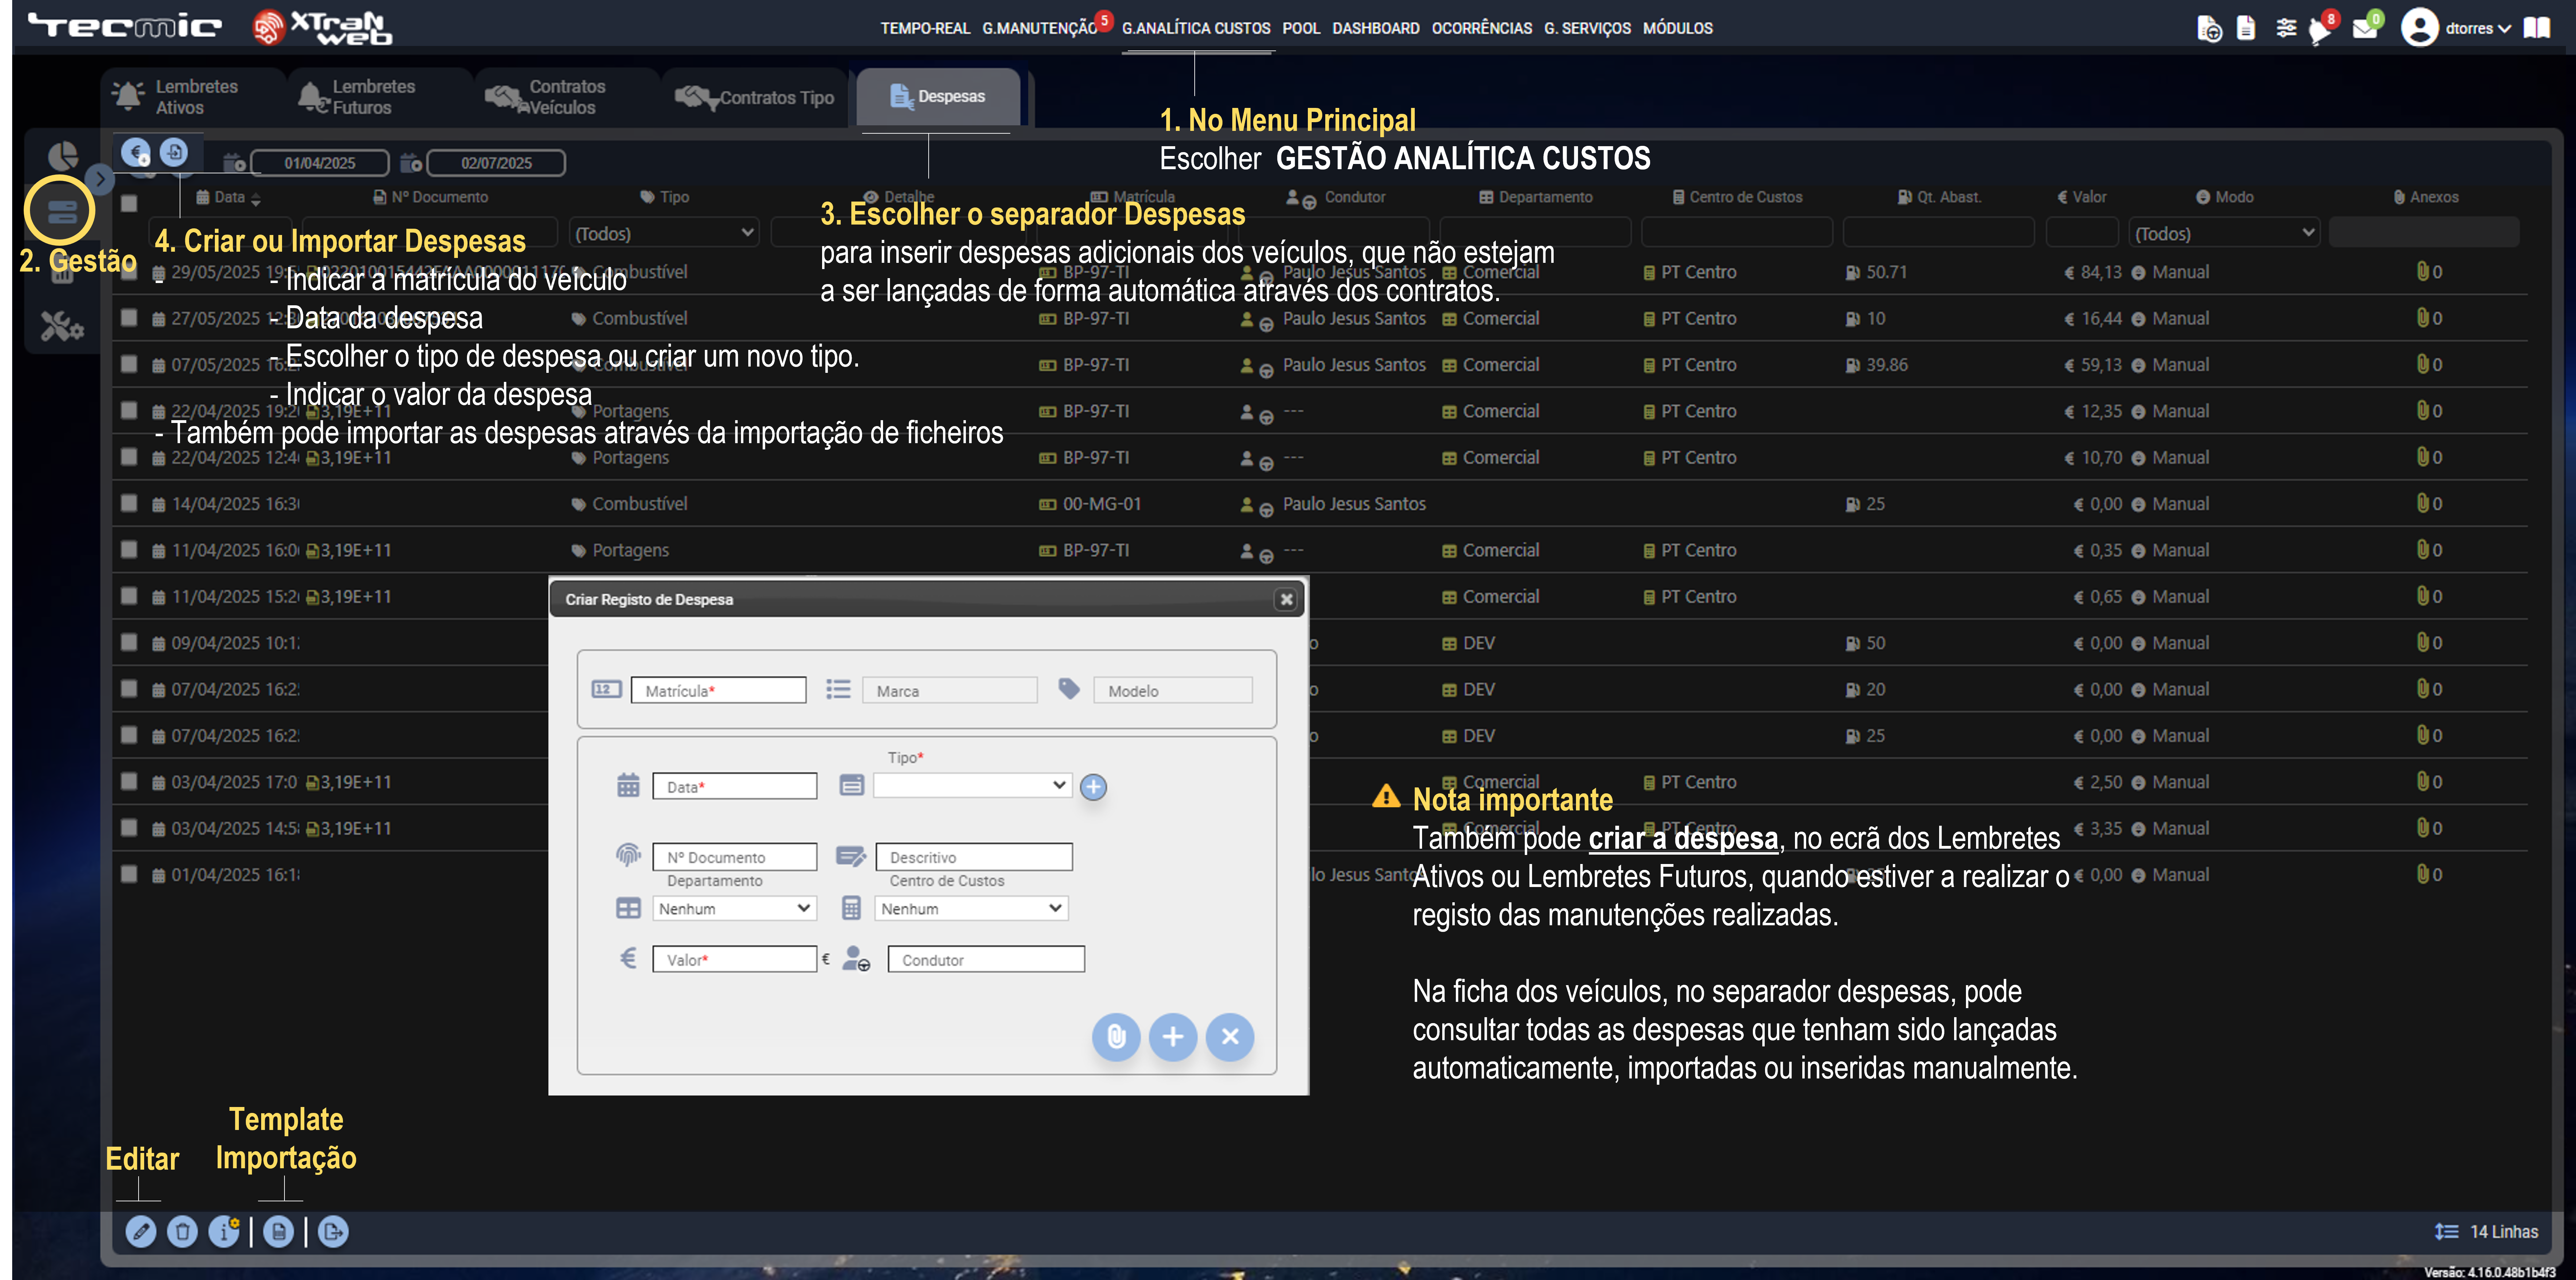Open the tools and settings sidebar icon
2576x1280 pixels.
pyautogui.click(x=62, y=326)
